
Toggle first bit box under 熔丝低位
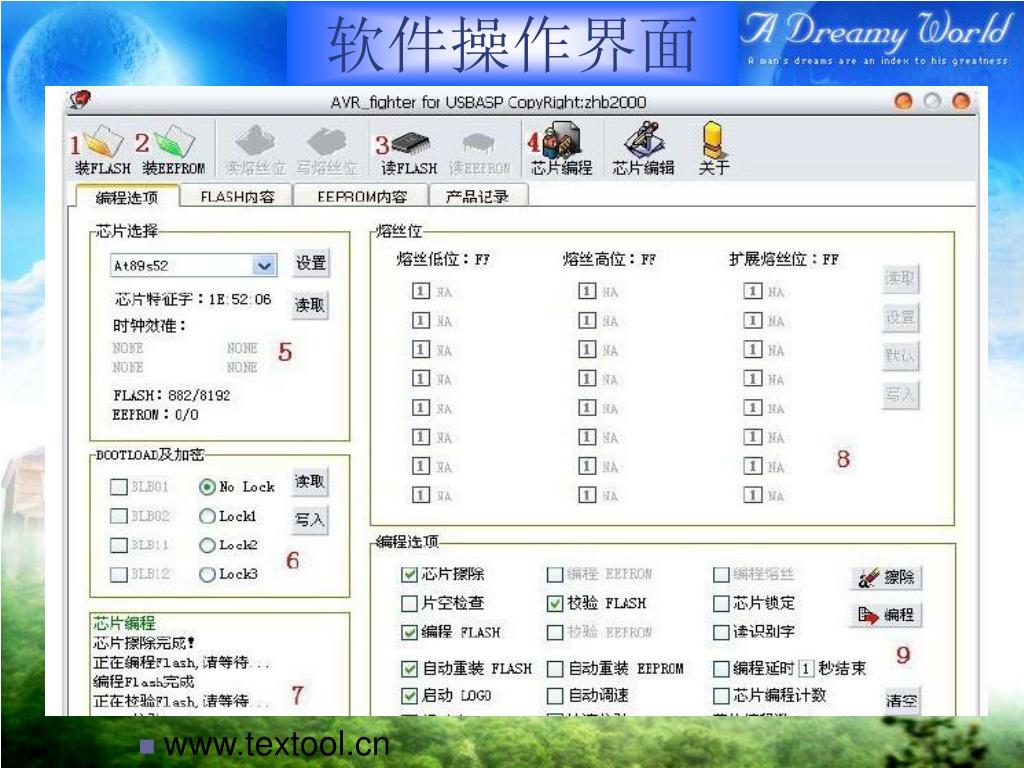[x=421, y=291]
